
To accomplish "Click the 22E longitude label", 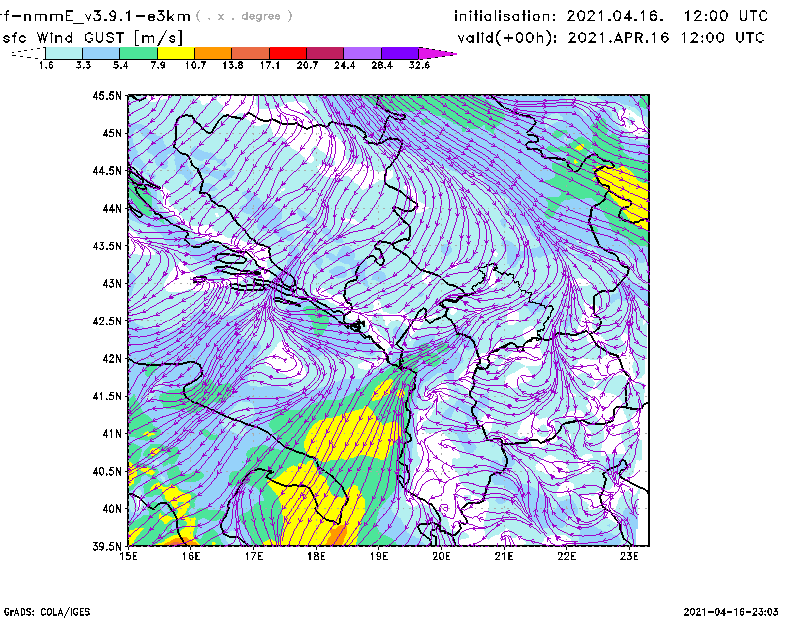I will point(566,556).
